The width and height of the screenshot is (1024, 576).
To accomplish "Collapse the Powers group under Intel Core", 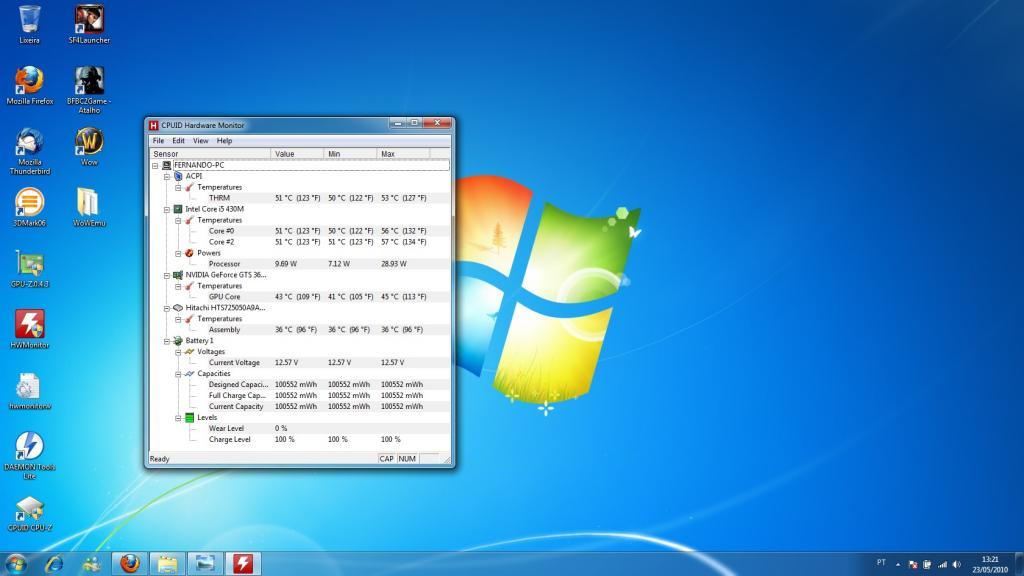I will (178, 253).
